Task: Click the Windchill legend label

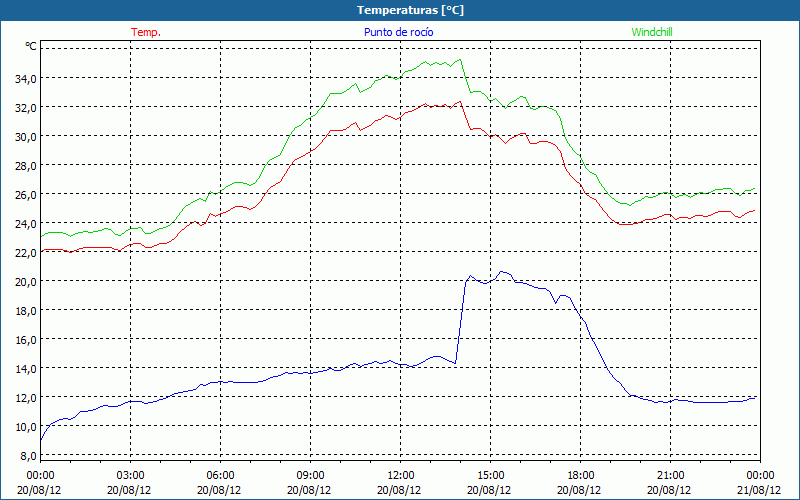Action: [652, 32]
